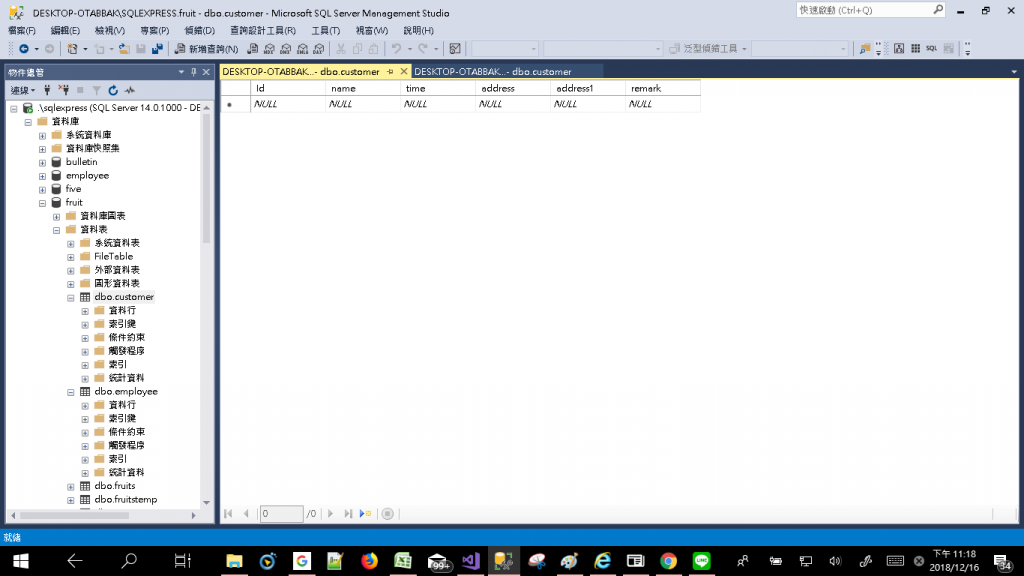Click the Id column header
Viewport: 1024px width, 576px height.
coord(287,88)
